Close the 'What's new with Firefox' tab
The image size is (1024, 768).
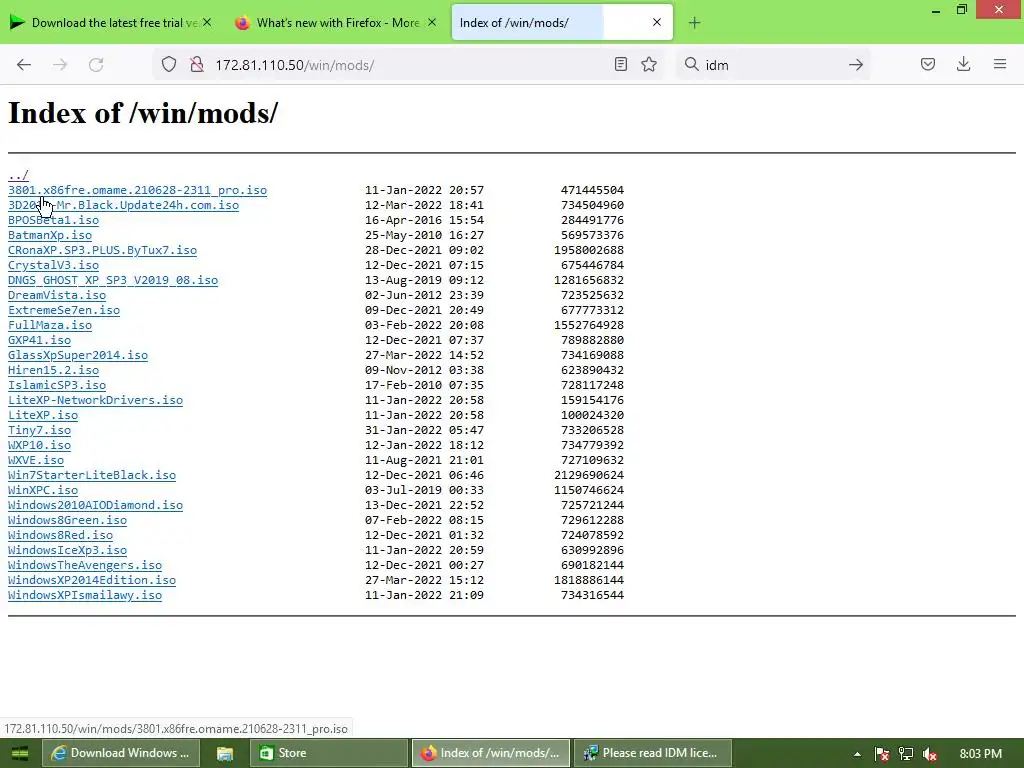(x=432, y=22)
